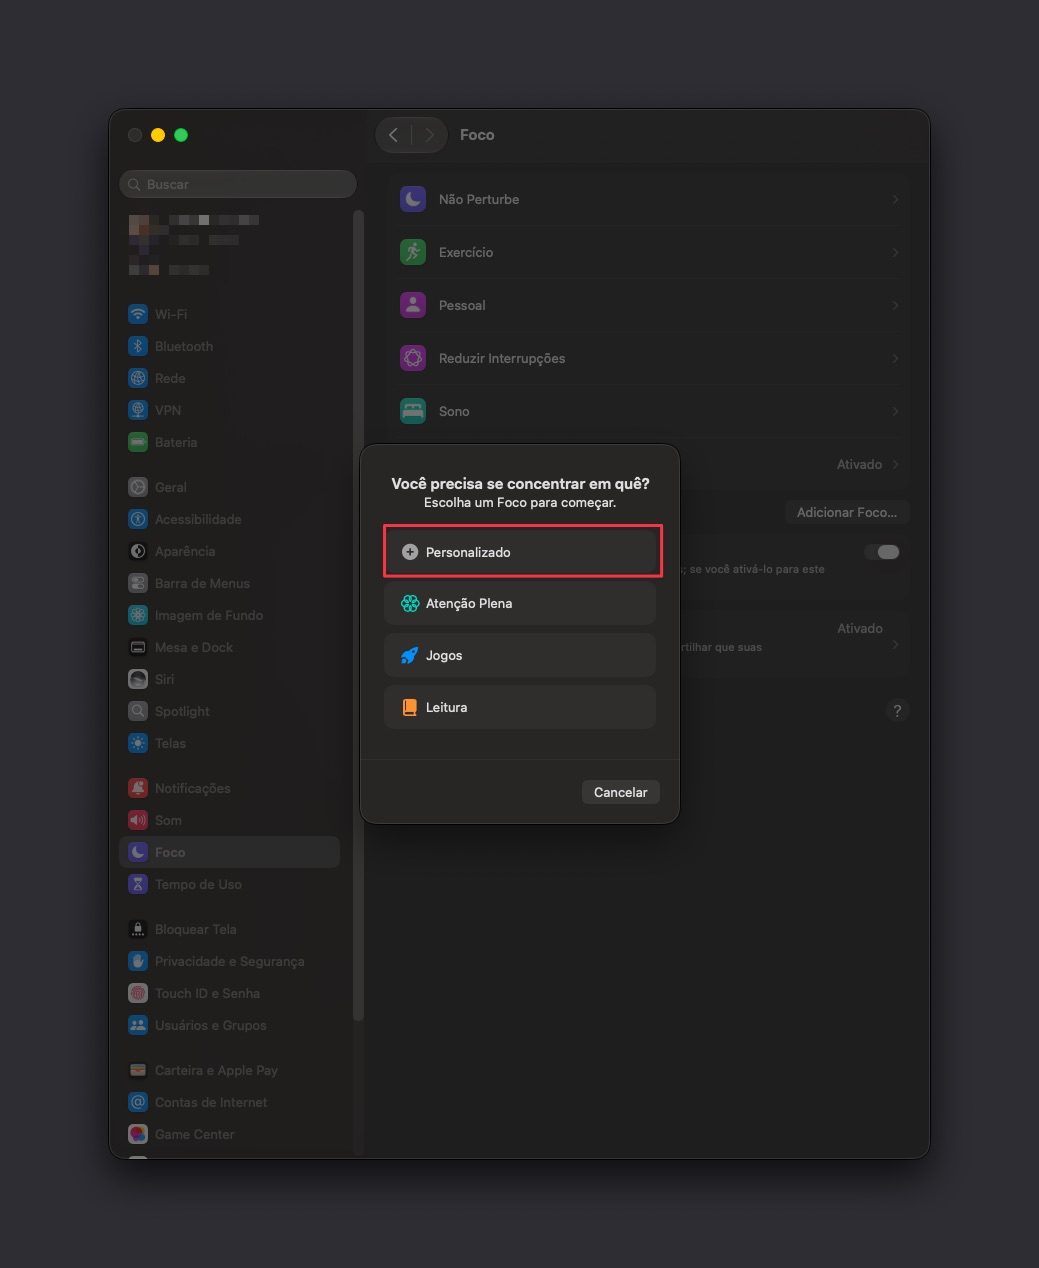Select Foco in the sidebar
1039x1268 pixels.
[229, 852]
